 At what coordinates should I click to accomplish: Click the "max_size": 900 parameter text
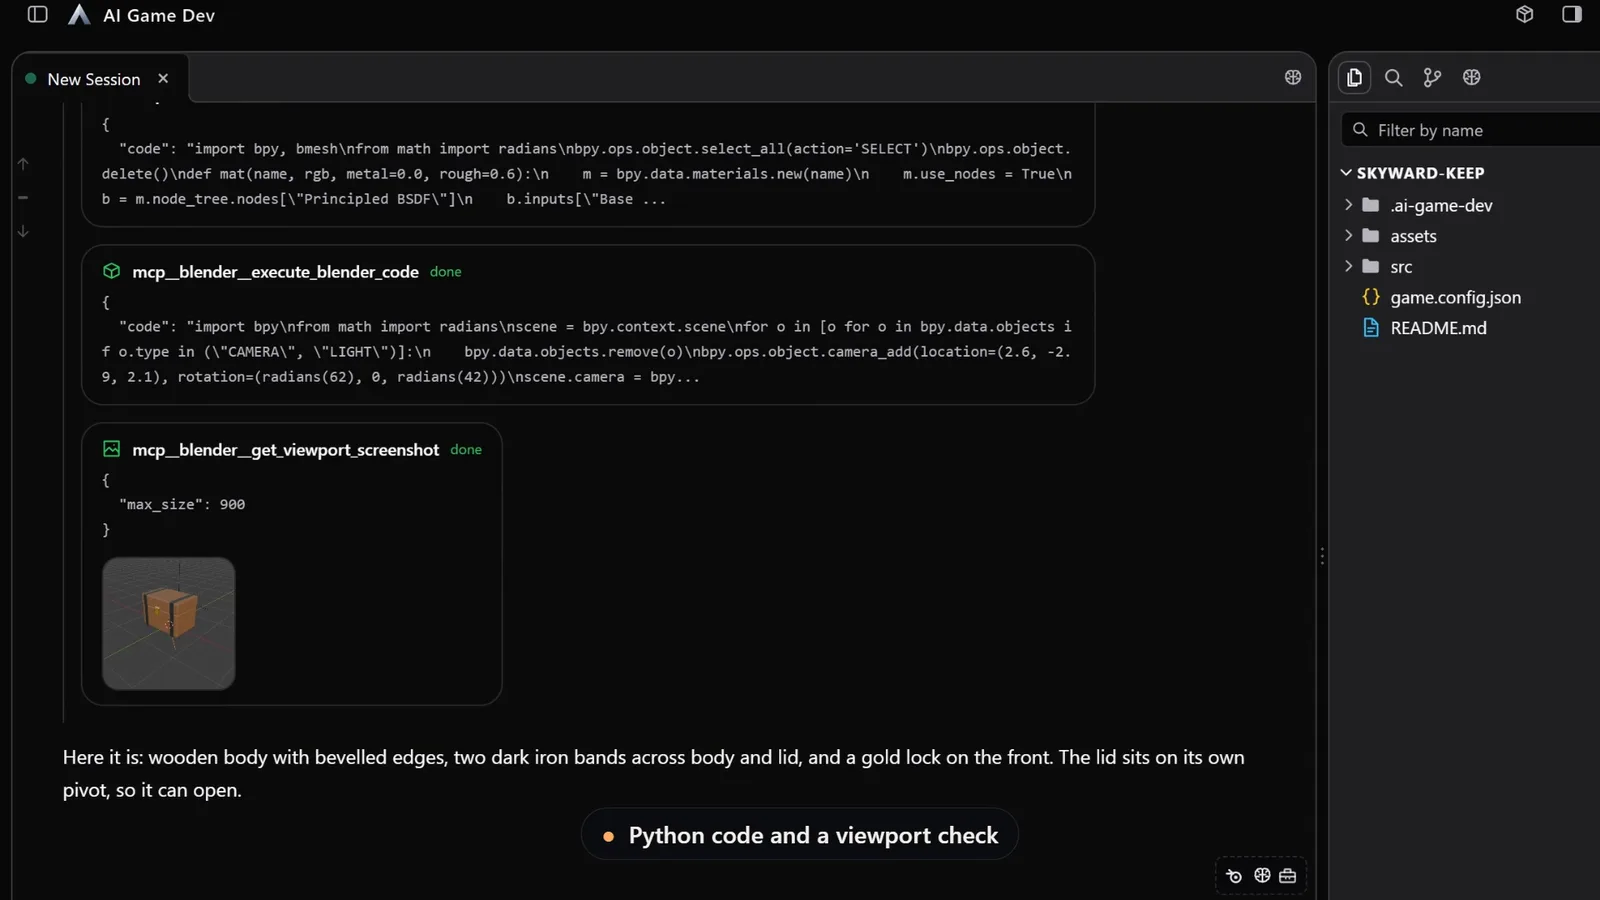tap(182, 504)
